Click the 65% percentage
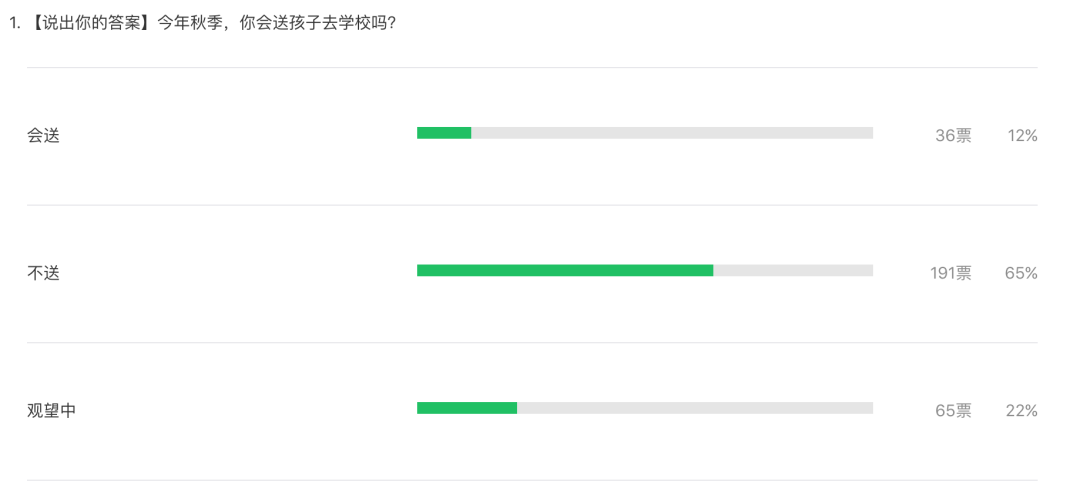The image size is (1080, 502). [1021, 273]
